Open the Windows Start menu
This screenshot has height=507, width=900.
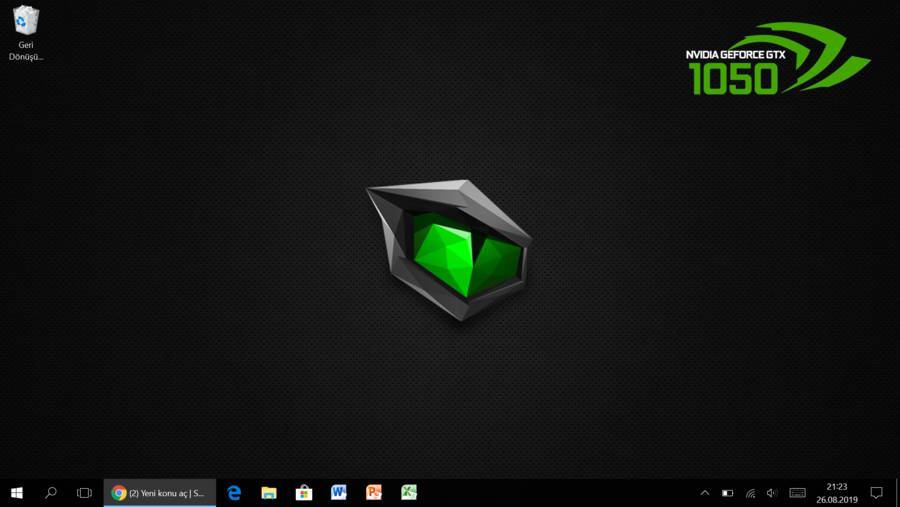point(17,493)
